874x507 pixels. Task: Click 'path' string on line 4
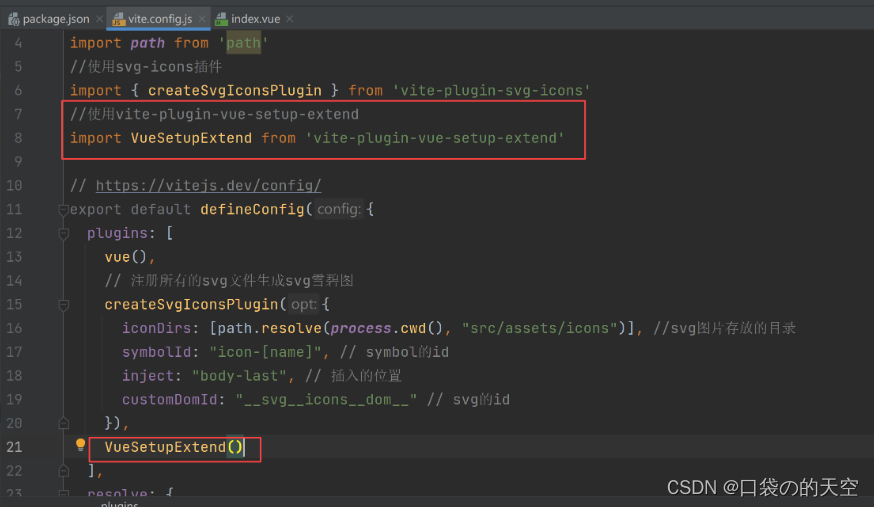[x=244, y=43]
